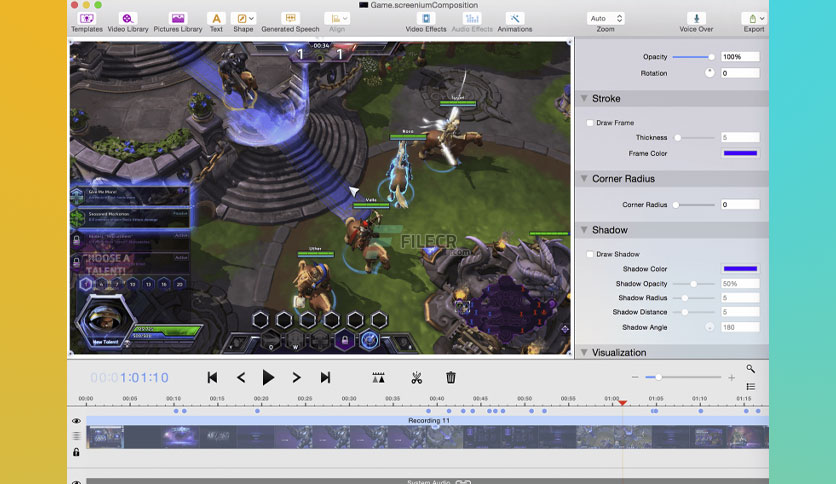Cut the clip with the scissors tool

pyautogui.click(x=417, y=378)
